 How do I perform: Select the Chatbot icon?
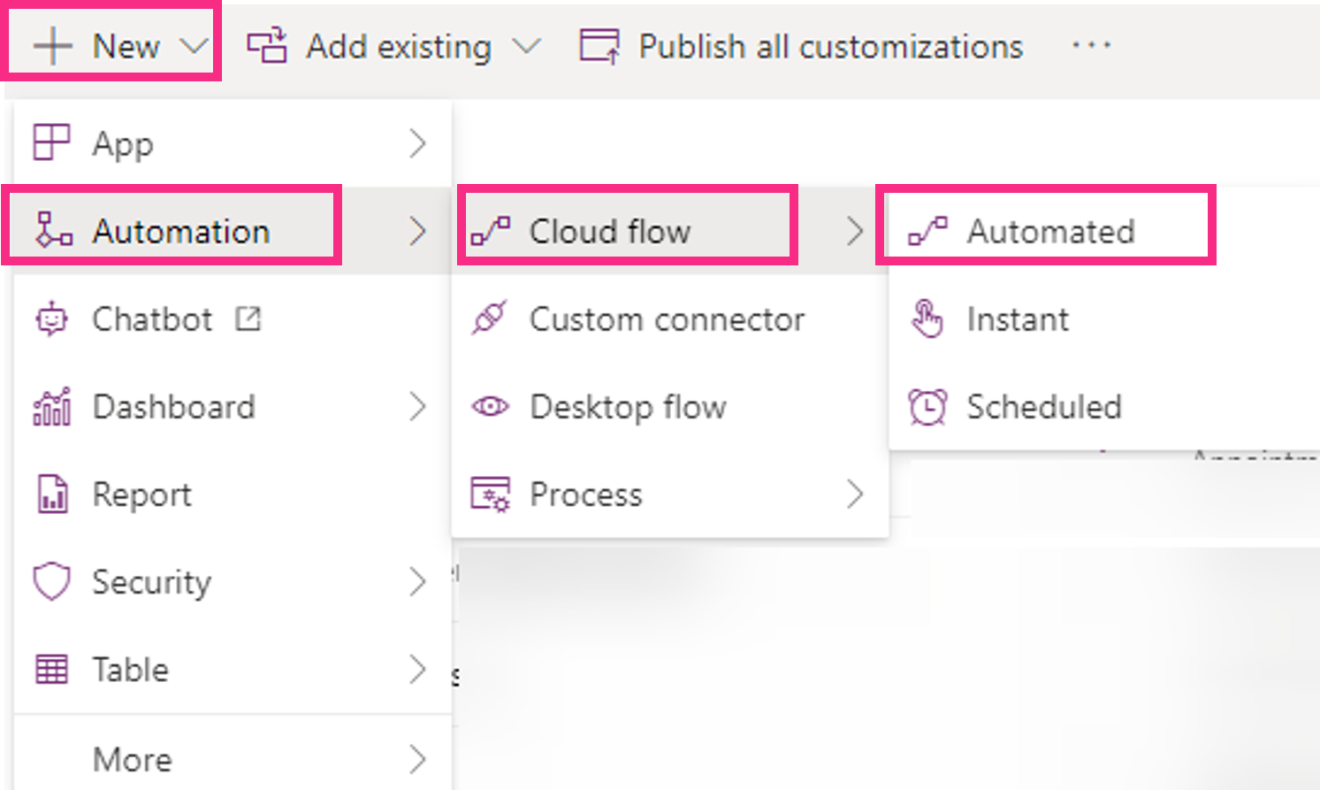tap(50, 319)
